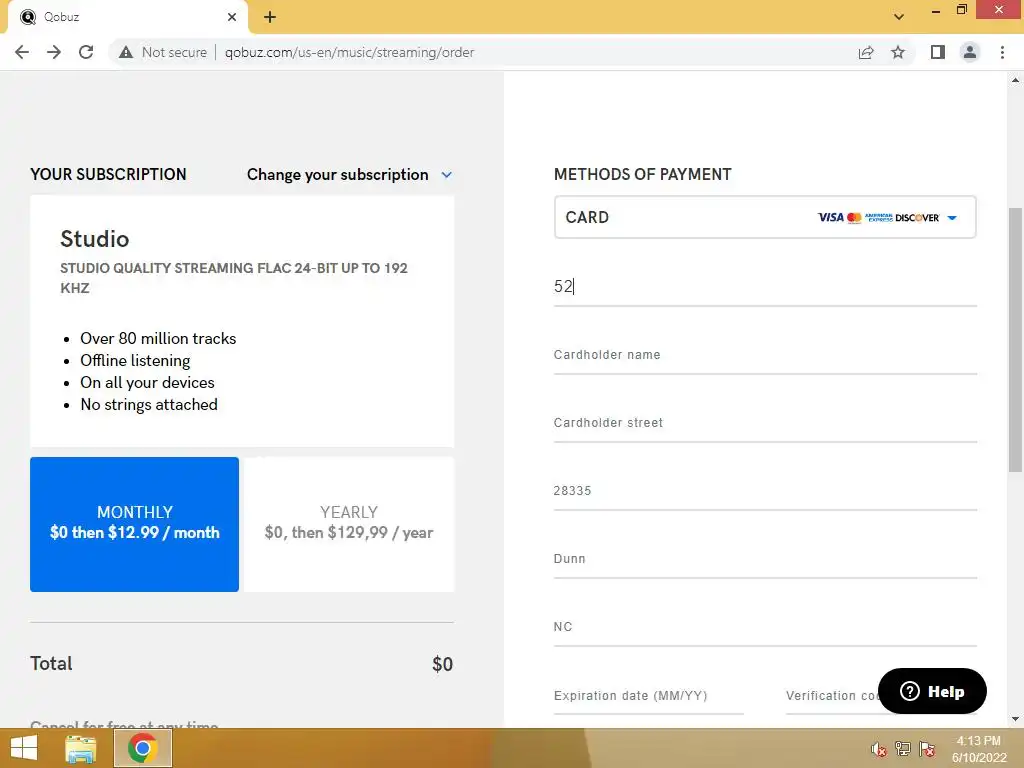The height and width of the screenshot is (768, 1024).
Task: Click the muted volume tray icon
Action: coord(878,749)
